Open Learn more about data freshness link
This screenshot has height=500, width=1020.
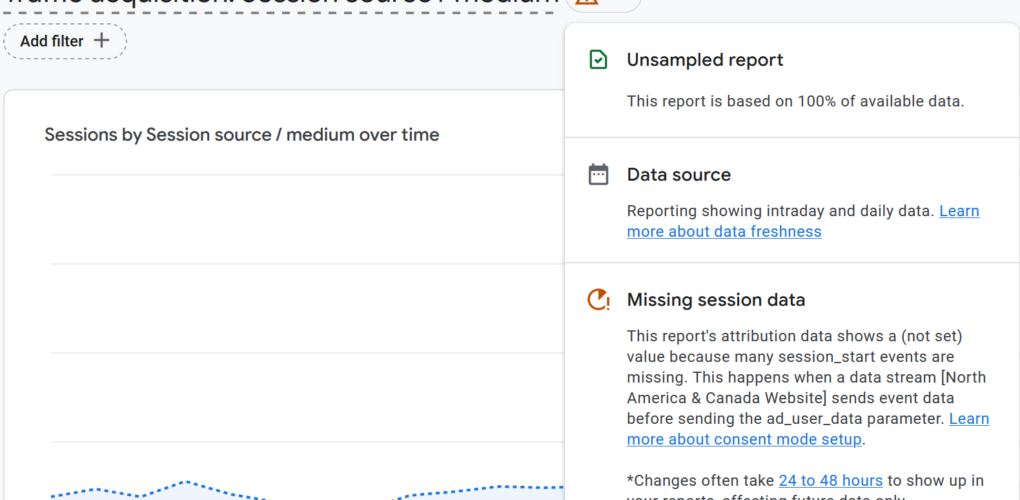803,221
